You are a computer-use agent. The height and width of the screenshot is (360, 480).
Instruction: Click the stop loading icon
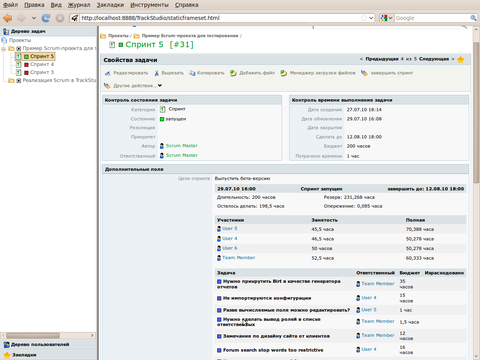(x=60, y=18)
